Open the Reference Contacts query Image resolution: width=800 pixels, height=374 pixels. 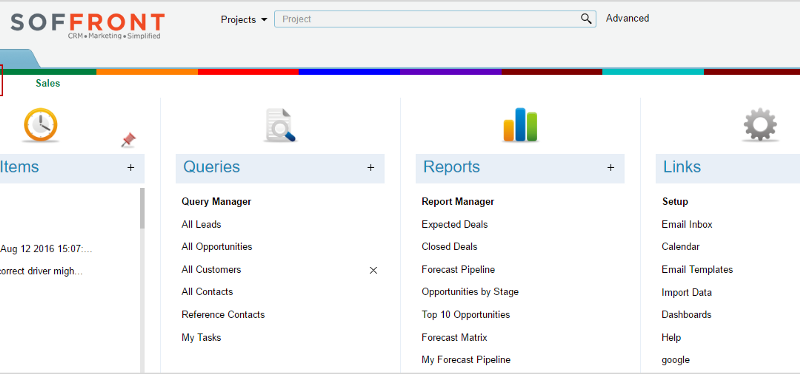pyautogui.click(x=223, y=314)
